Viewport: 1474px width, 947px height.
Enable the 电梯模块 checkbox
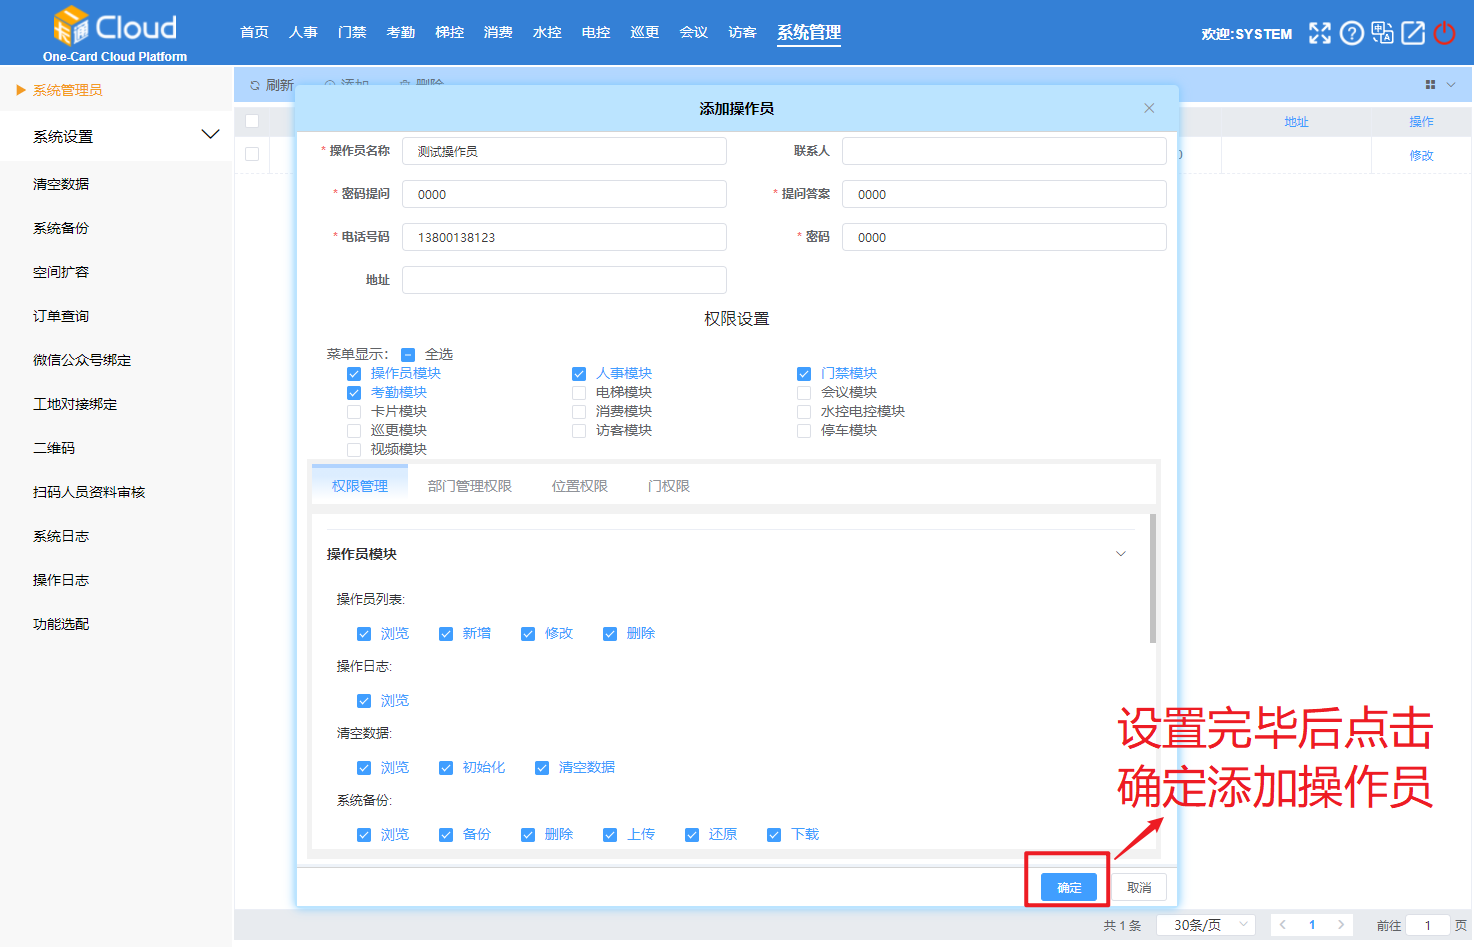coord(579,392)
